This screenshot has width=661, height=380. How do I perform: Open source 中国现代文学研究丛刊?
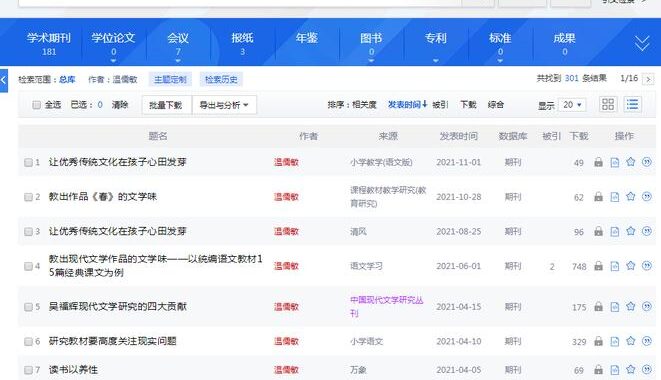tap(387, 307)
